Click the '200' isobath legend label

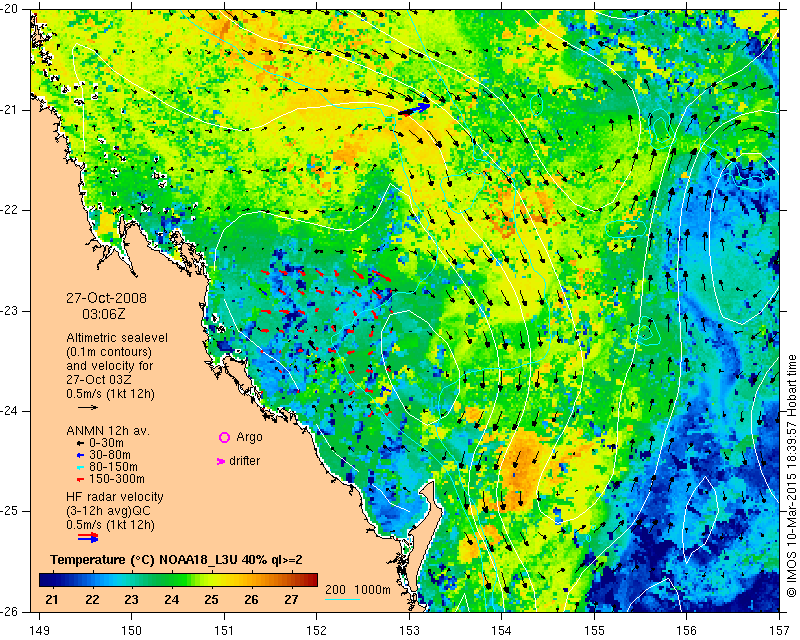335,590
